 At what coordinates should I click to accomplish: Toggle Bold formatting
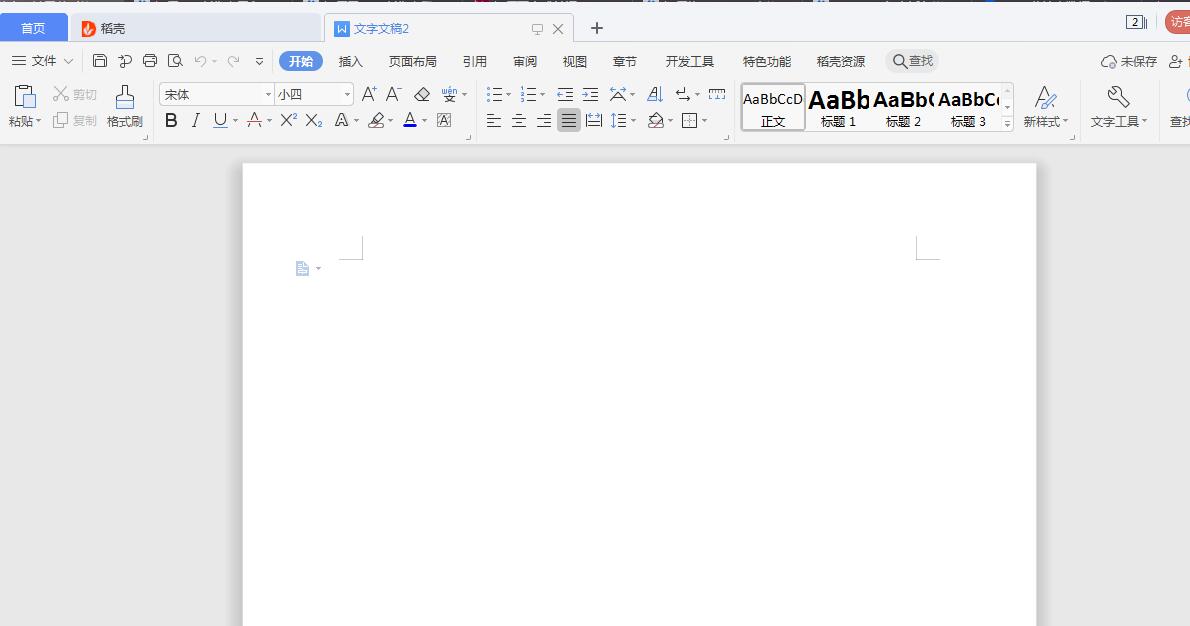(x=172, y=120)
